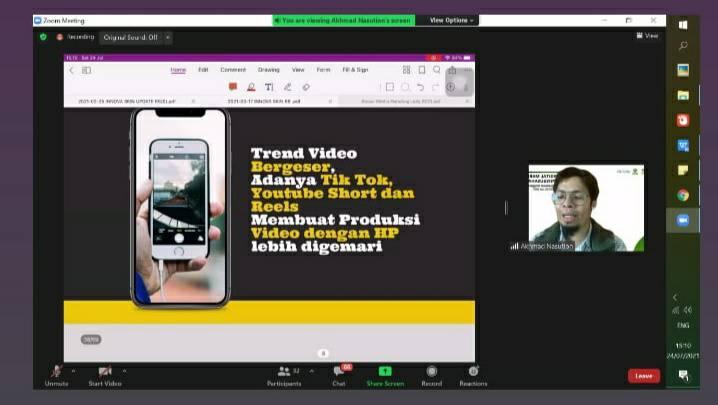Click the View button at top right
This screenshot has width=718, height=405.
(x=647, y=36)
